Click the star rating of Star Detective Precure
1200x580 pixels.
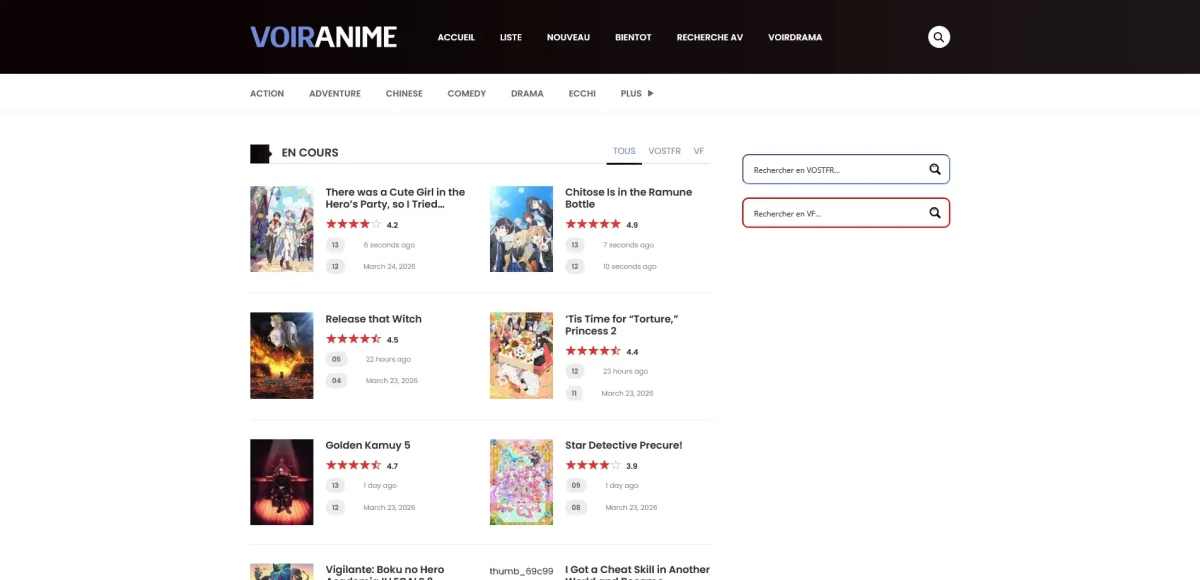593,465
